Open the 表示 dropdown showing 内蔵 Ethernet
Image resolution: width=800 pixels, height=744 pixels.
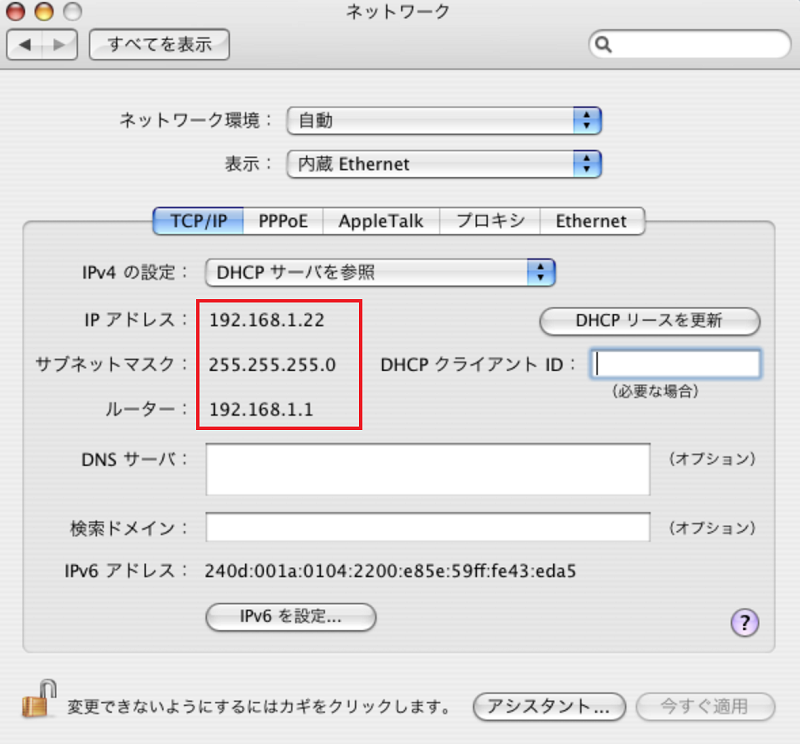[x=444, y=164]
